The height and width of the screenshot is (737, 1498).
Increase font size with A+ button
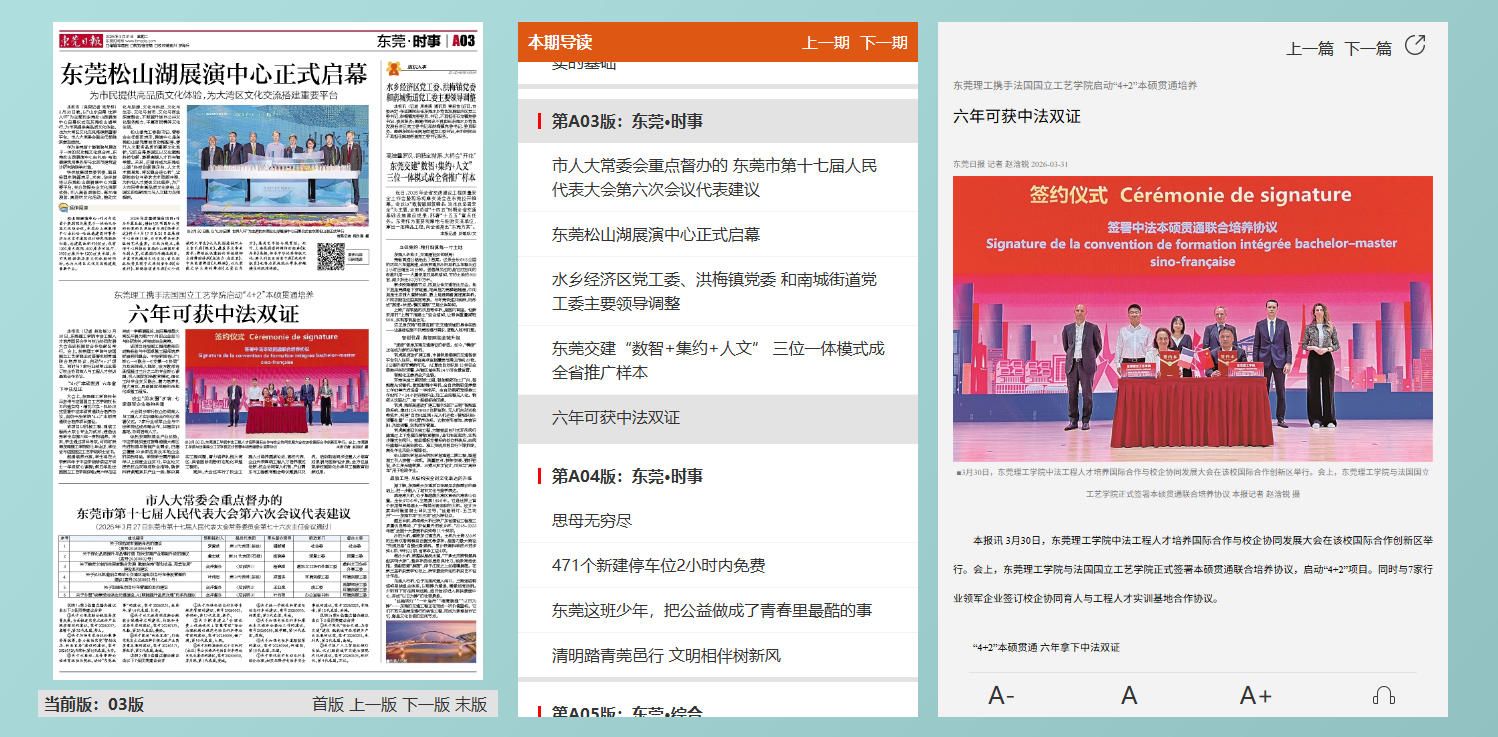point(1255,695)
